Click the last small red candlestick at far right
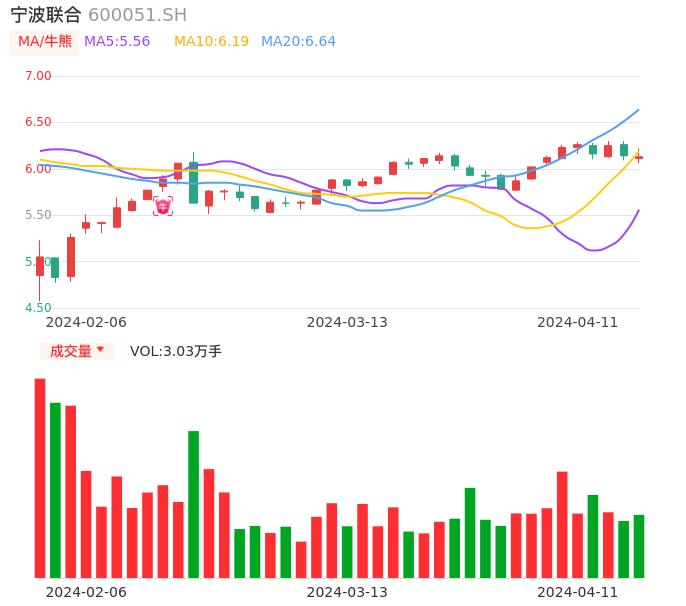Screen dimensions: 686x606 click(x=639, y=157)
